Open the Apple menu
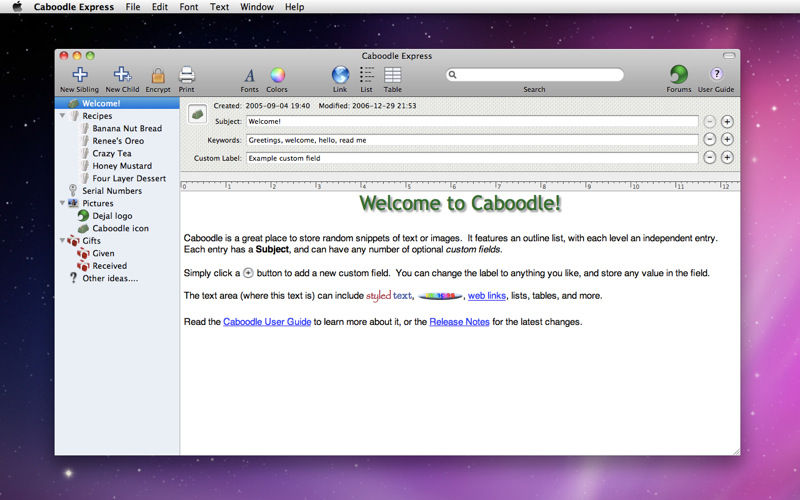This screenshot has height=500, width=800. point(17,7)
